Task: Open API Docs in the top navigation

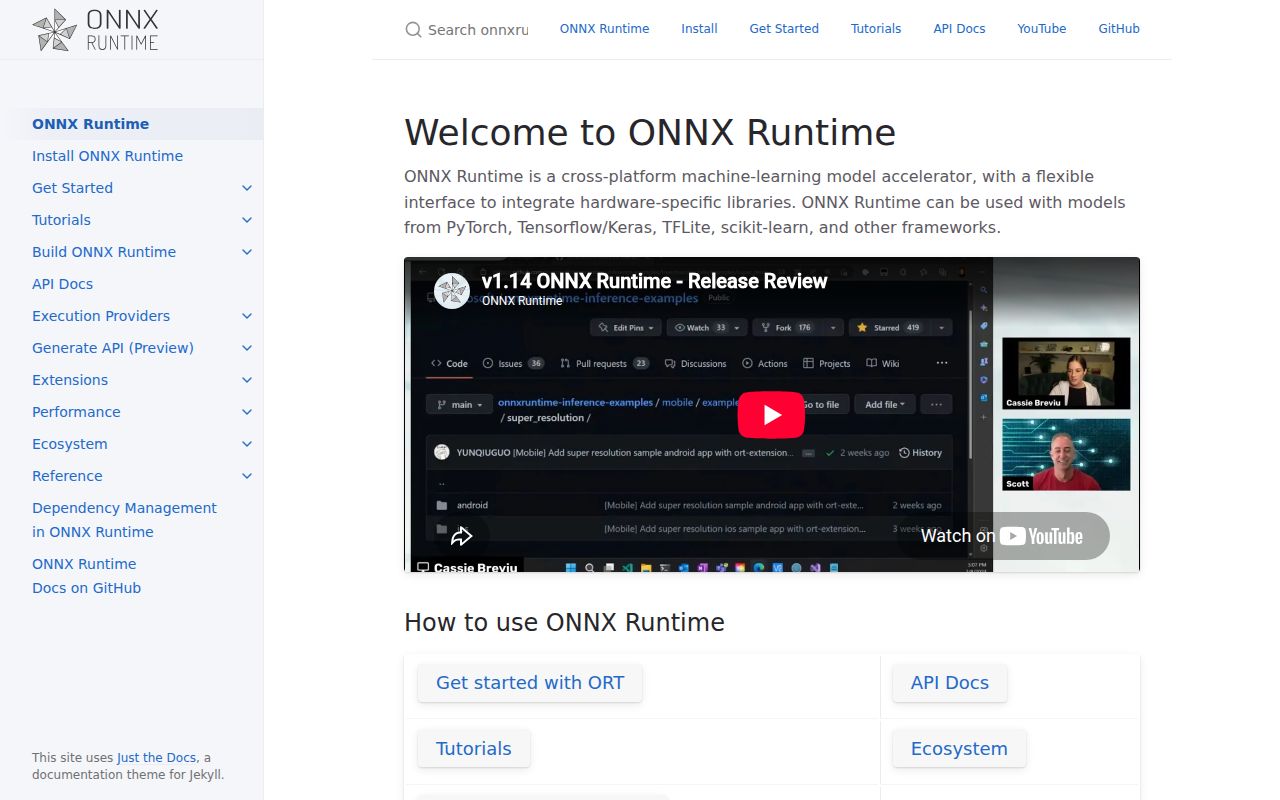Action: (x=959, y=29)
